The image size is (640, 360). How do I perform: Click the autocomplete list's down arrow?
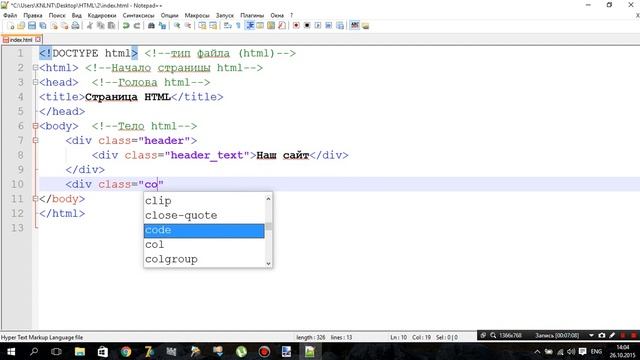(x=268, y=263)
